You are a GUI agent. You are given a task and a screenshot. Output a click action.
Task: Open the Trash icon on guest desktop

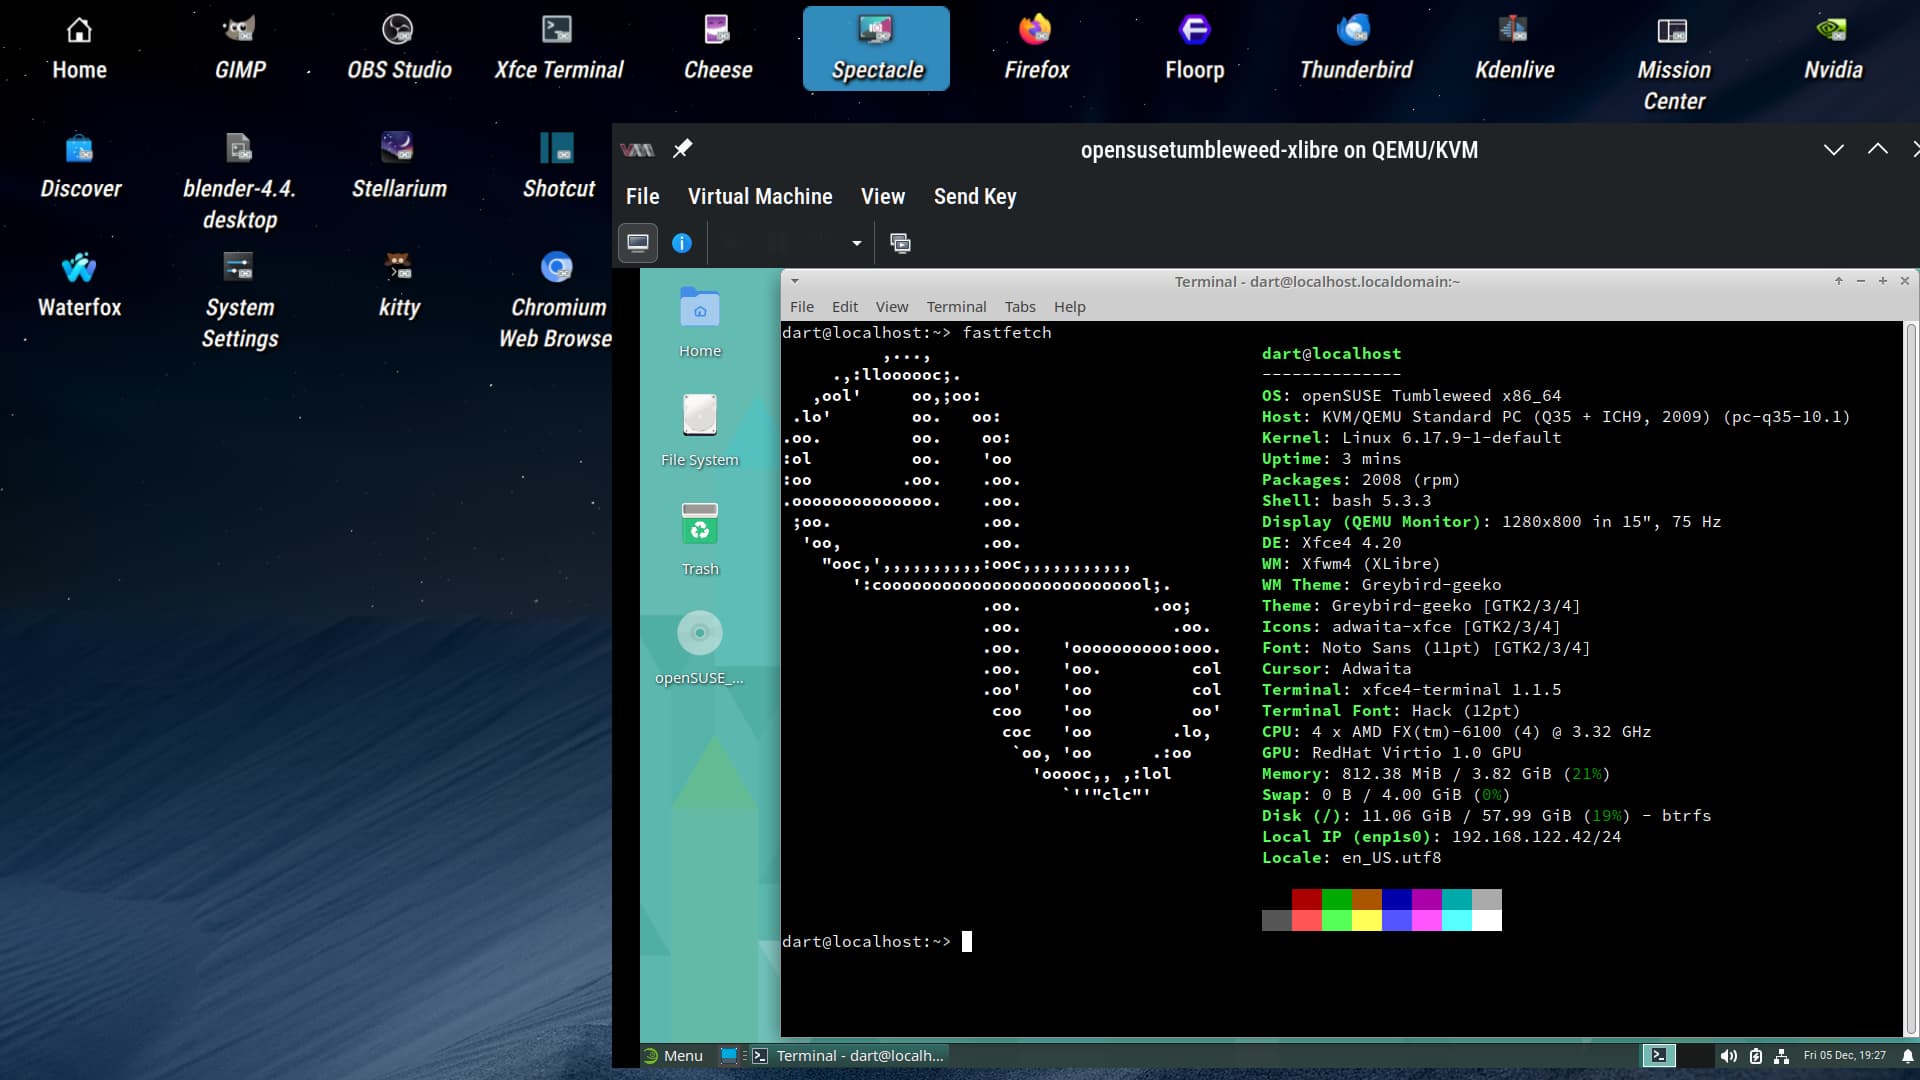(x=699, y=525)
